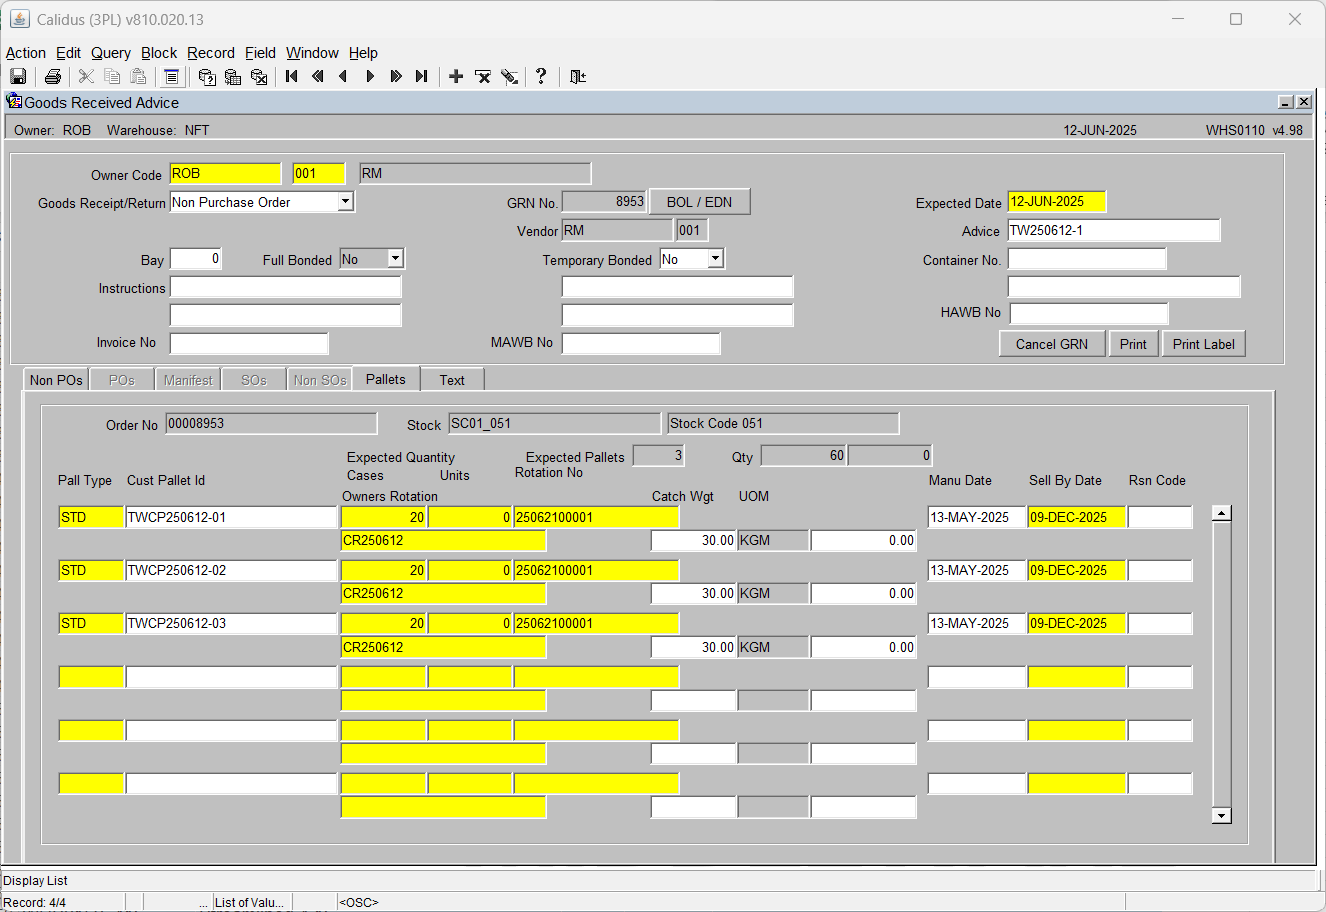Click the Print icon in toolbar
This screenshot has width=1326, height=912.
tap(53, 77)
